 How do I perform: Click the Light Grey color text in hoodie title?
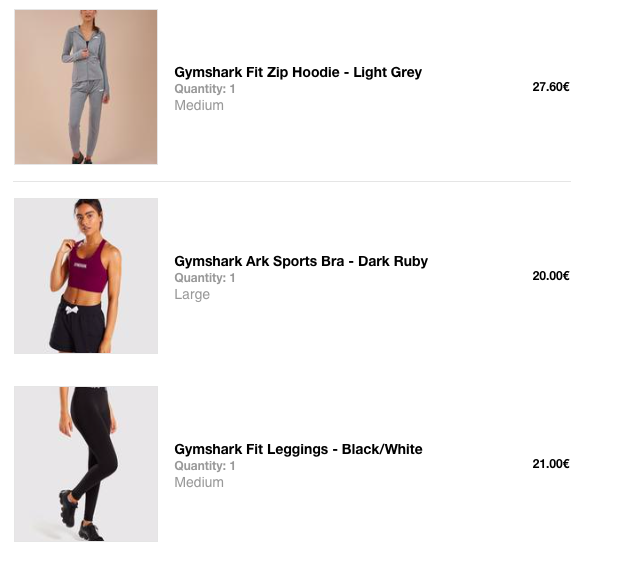[387, 72]
